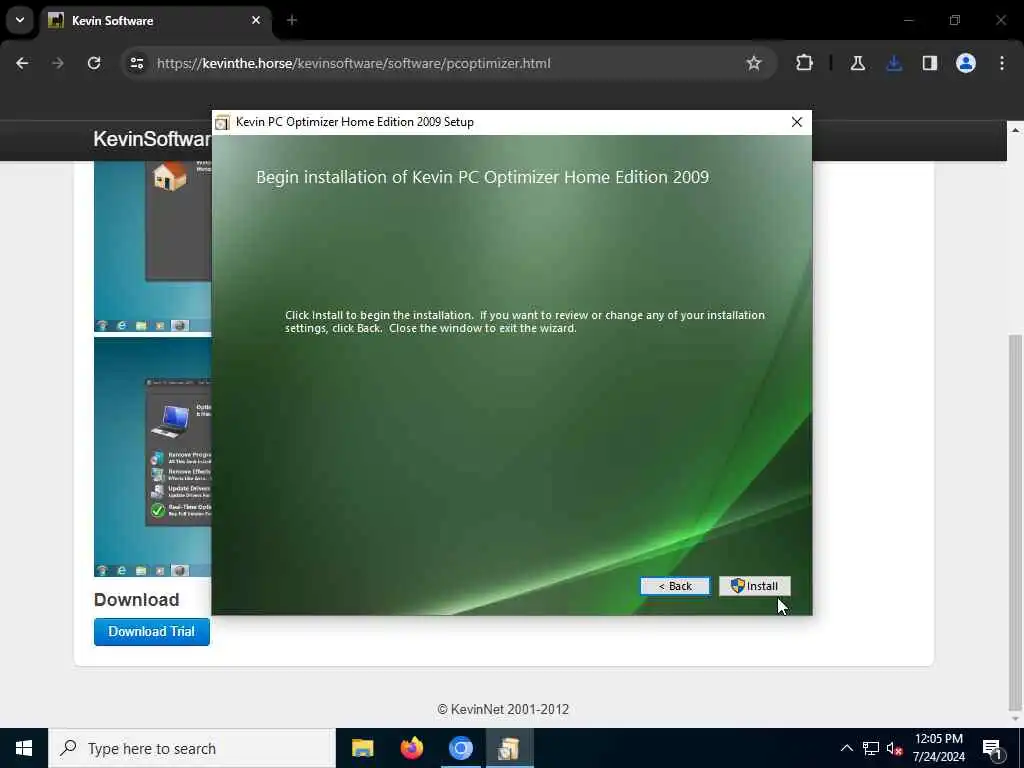
Task: Select the Kevin Software browser tab
Action: click(x=157, y=20)
